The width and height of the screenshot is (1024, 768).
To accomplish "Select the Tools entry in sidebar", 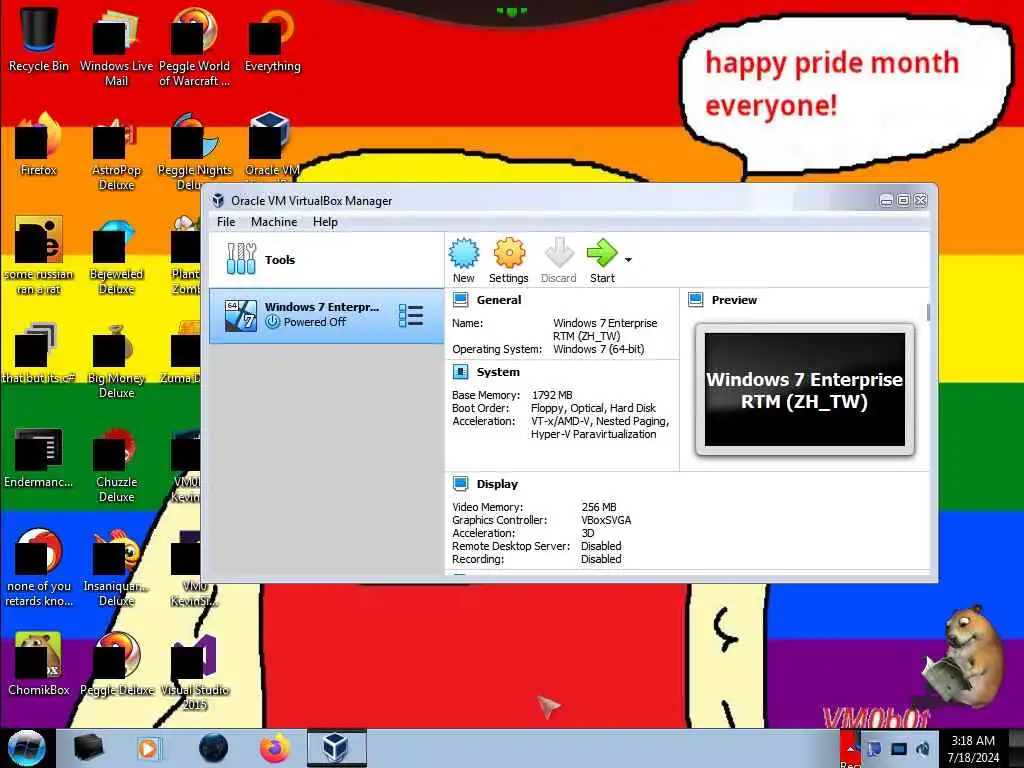I will coord(326,259).
